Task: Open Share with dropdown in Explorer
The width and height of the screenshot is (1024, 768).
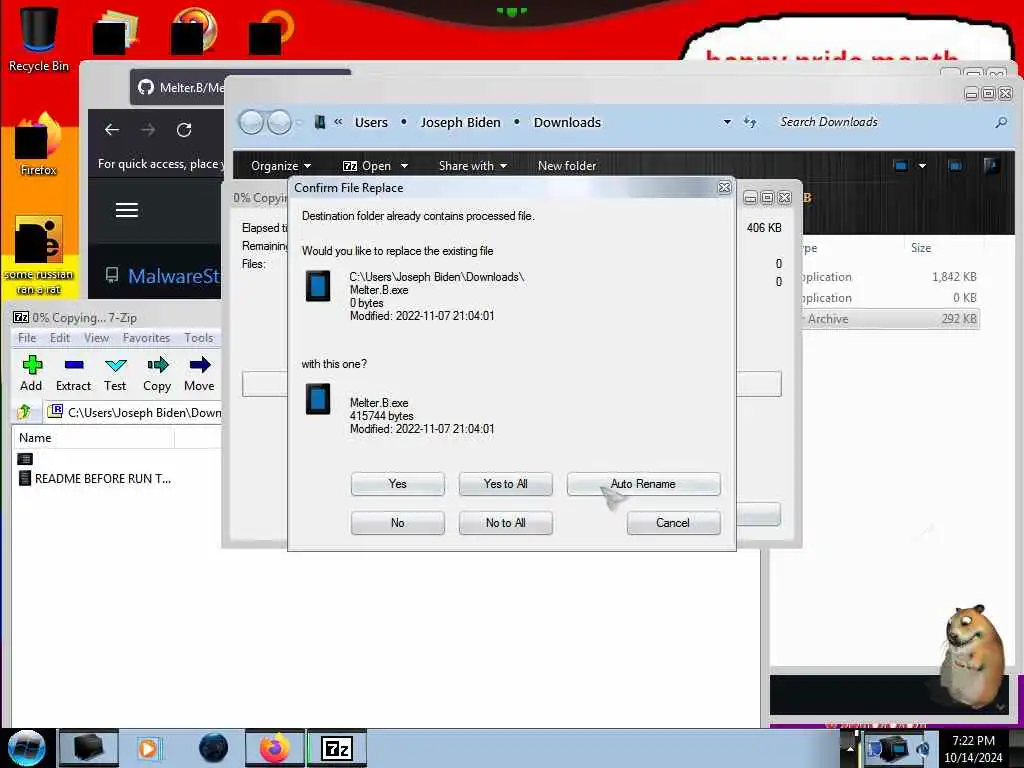Action: click(x=473, y=166)
